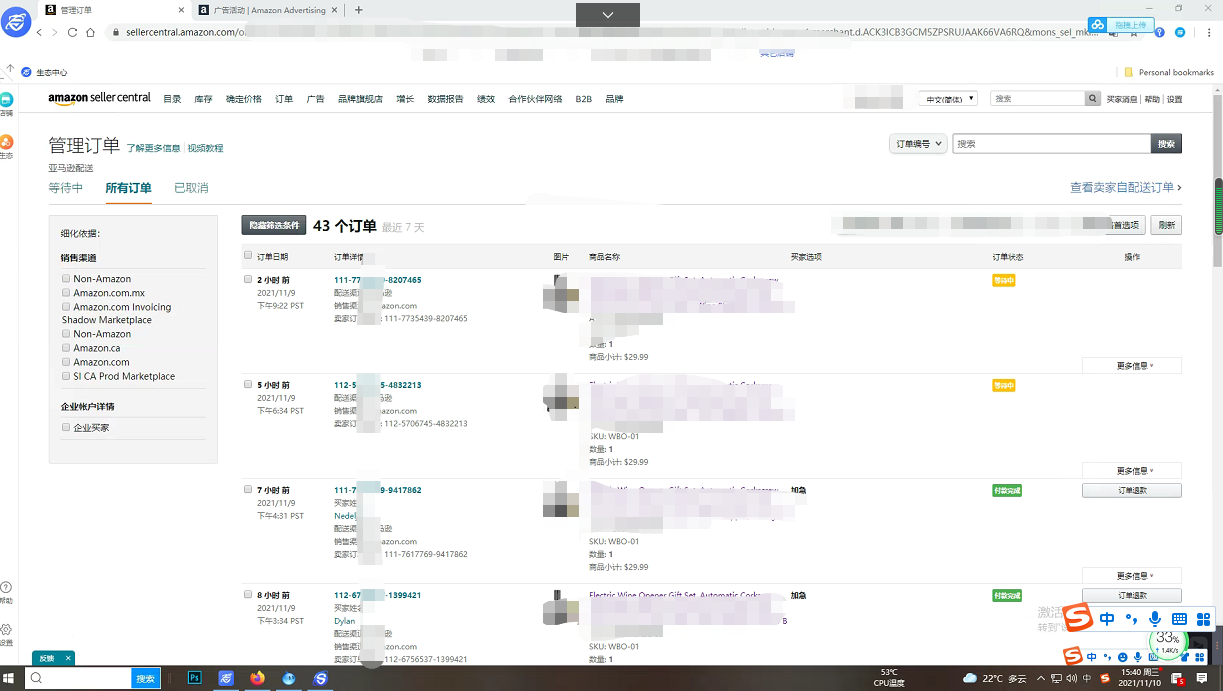The width and height of the screenshot is (1223, 691).
Task: Click the blue key extension icon
Action: point(1160,32)
